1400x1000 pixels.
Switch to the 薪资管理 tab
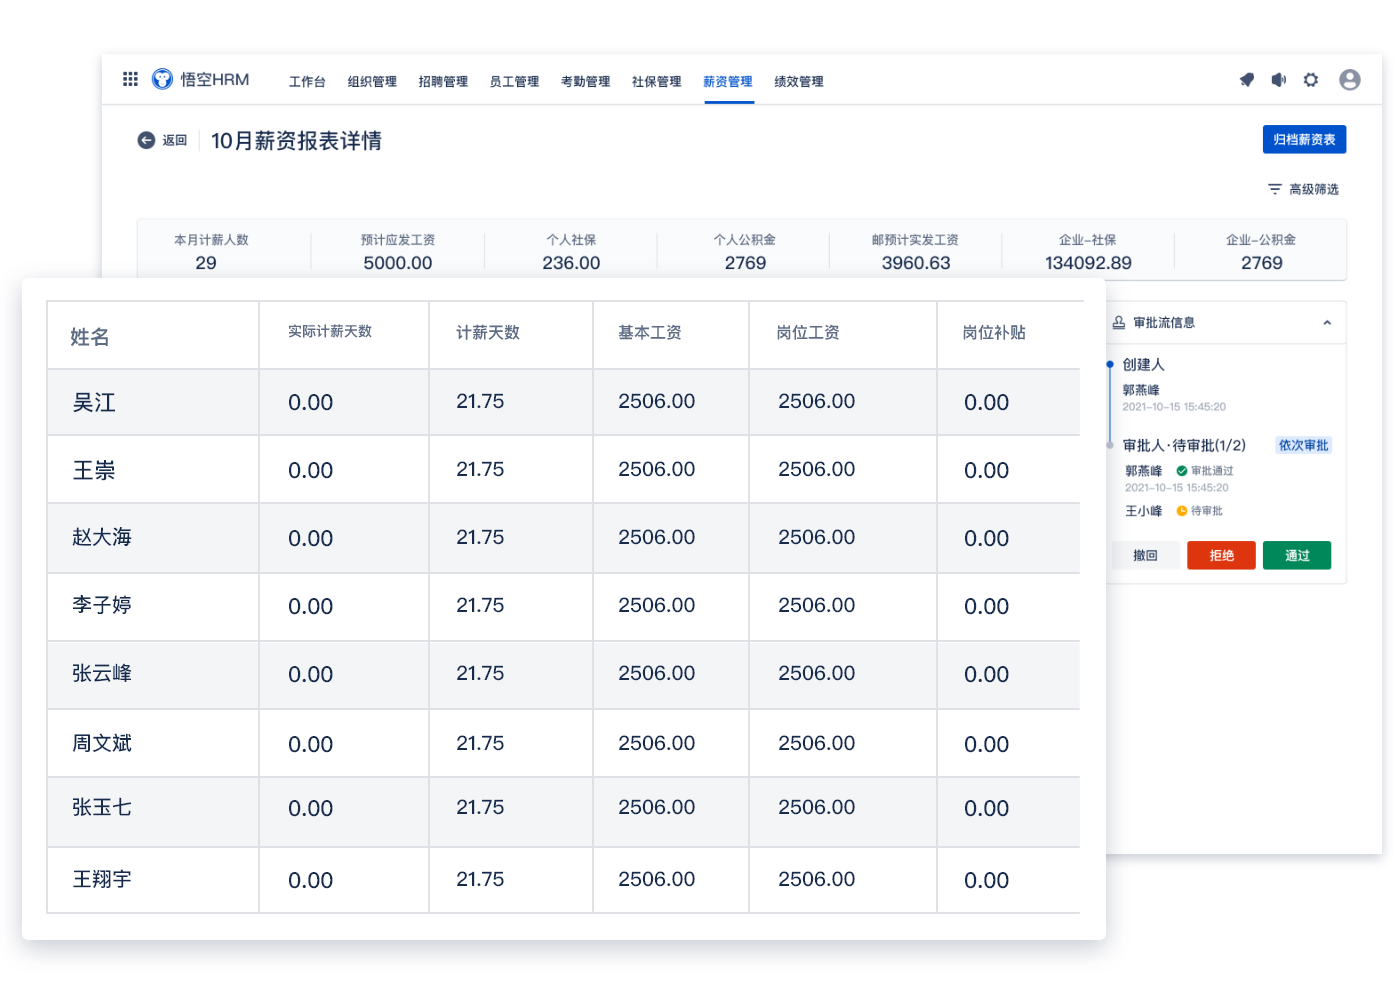tap(727, 82)
